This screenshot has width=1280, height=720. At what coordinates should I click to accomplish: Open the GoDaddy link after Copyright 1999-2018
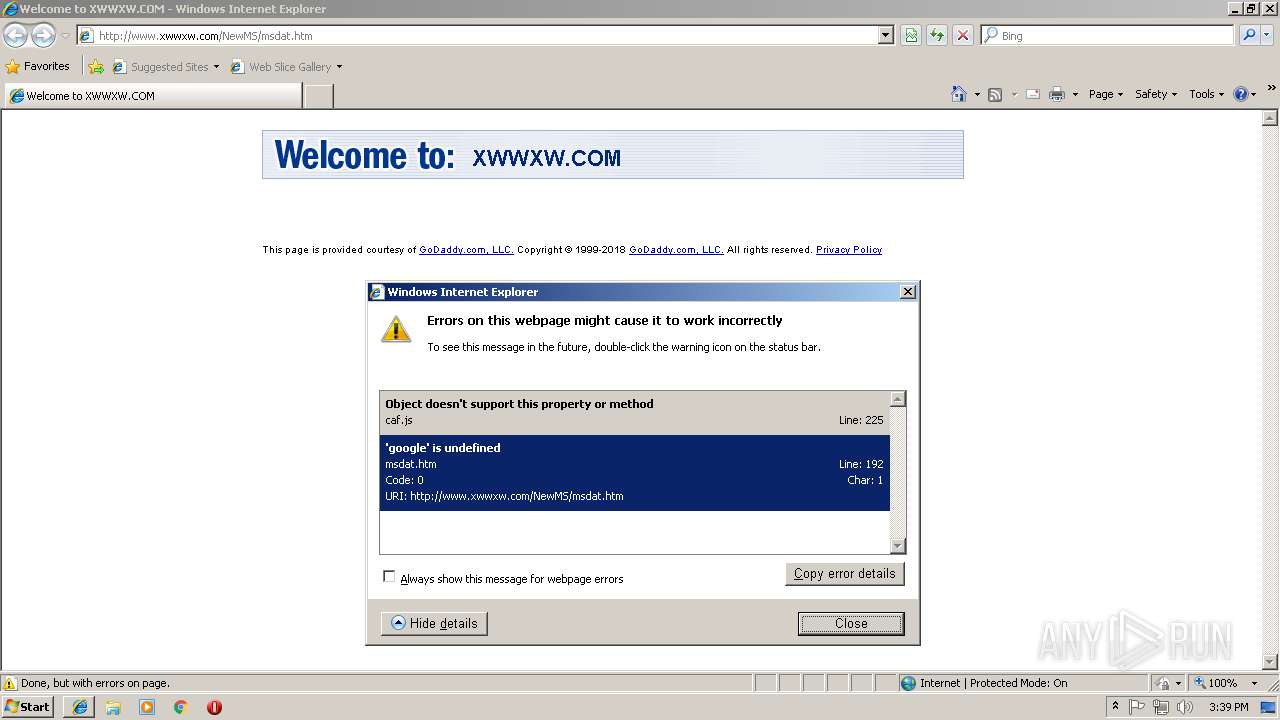(676, 250)
